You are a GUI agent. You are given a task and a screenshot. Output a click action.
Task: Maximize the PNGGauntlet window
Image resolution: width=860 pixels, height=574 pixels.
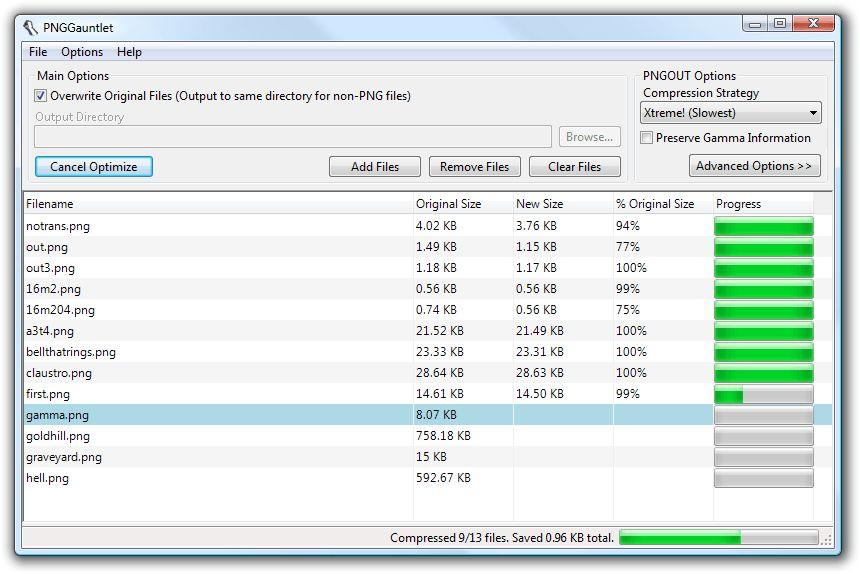779,24
